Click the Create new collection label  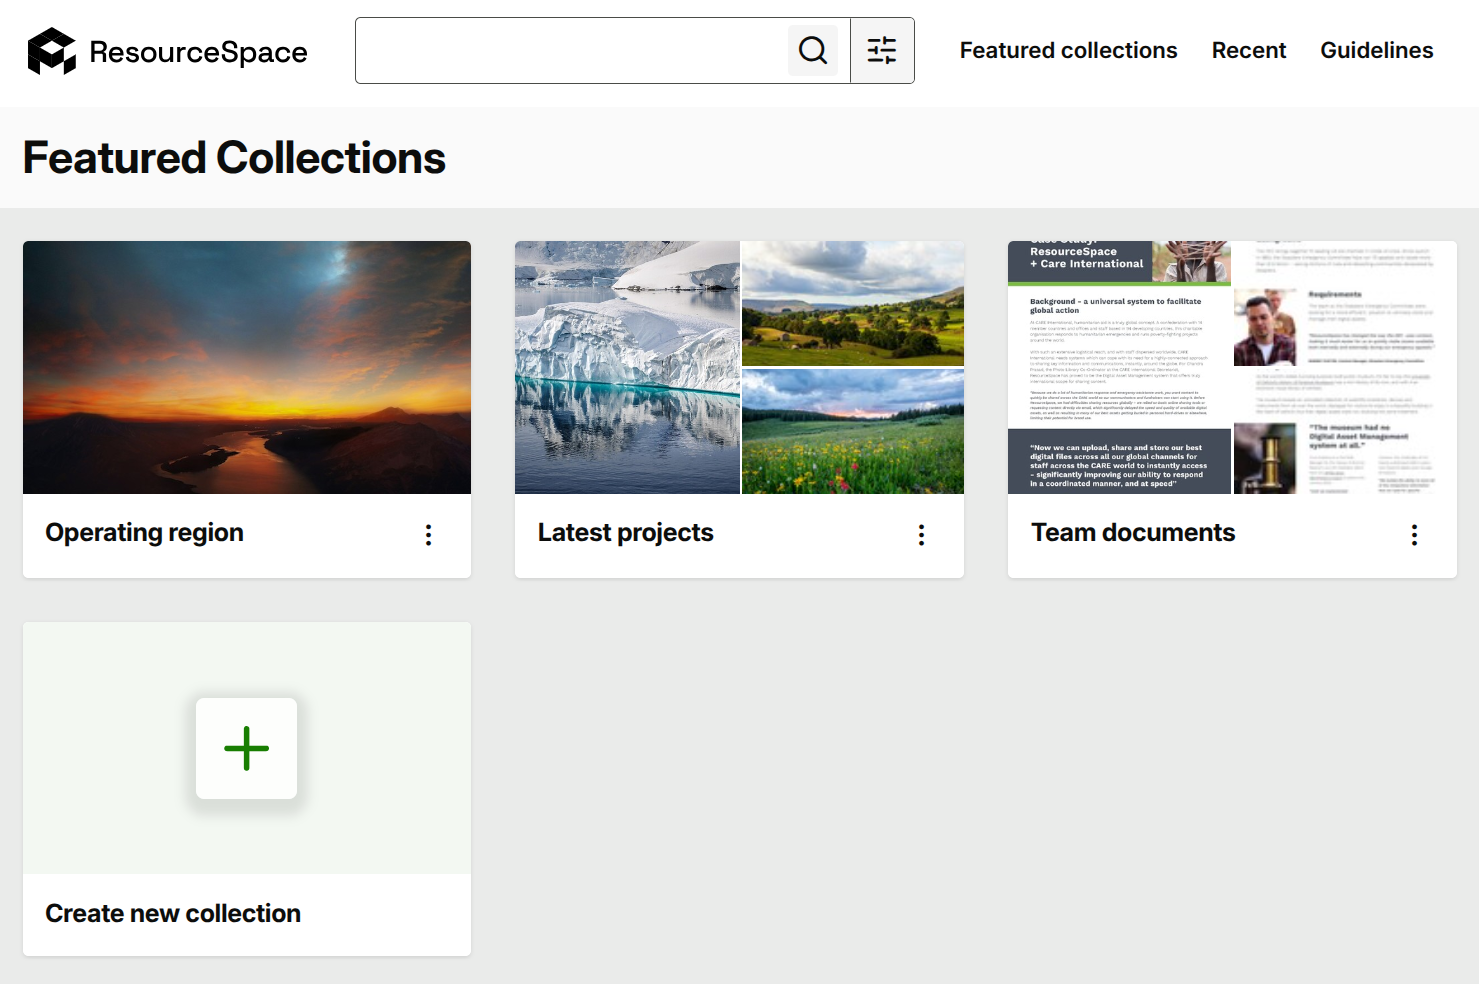click(173, 914)
